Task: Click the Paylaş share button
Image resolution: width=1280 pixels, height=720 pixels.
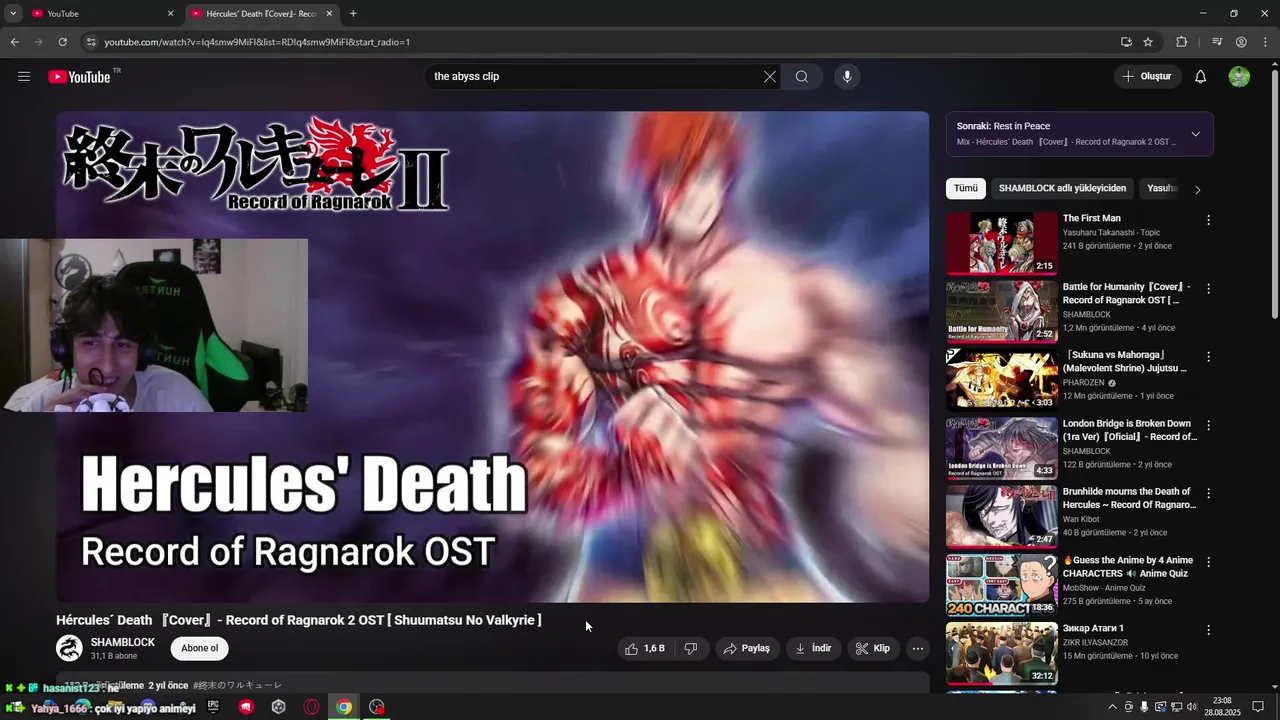Action: tap(747, 649)
